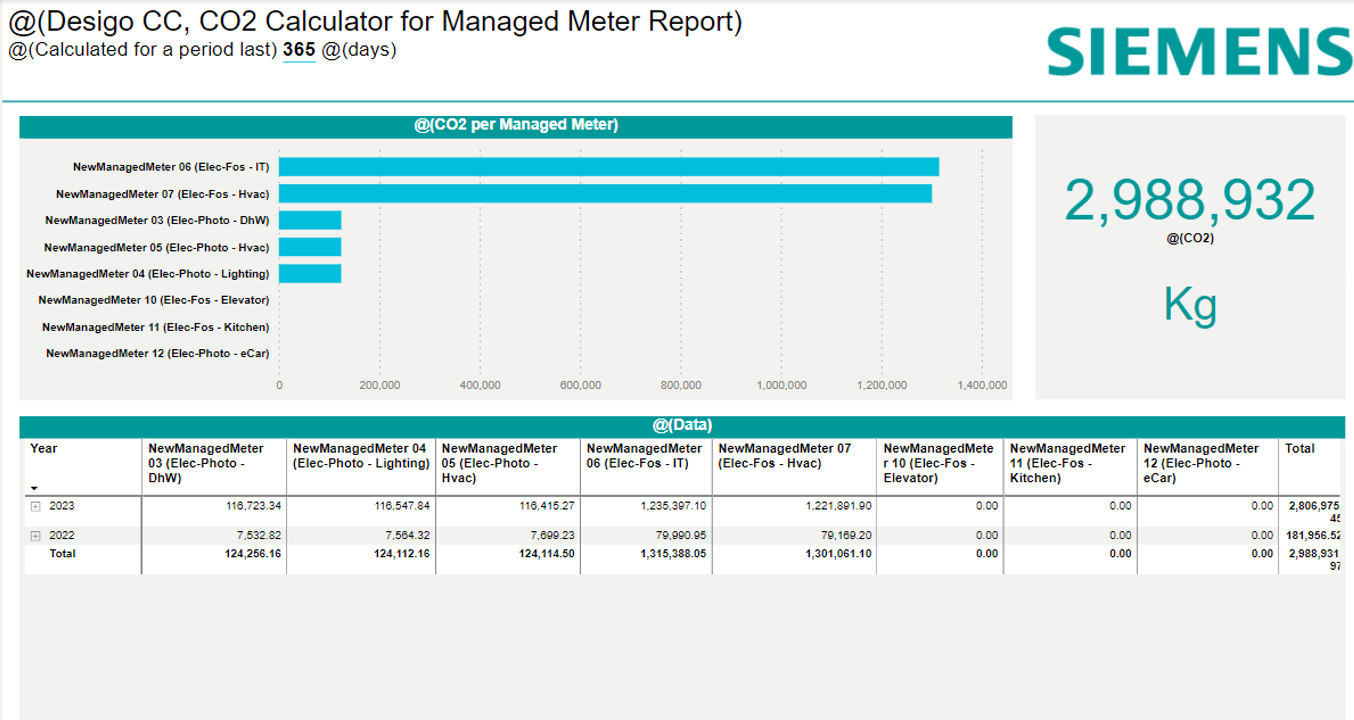The image size is (1354, 720).
Task: Select the NewManagedMeter 07 Elec-Fos Hvac bar
Action: tap(605, 193)
